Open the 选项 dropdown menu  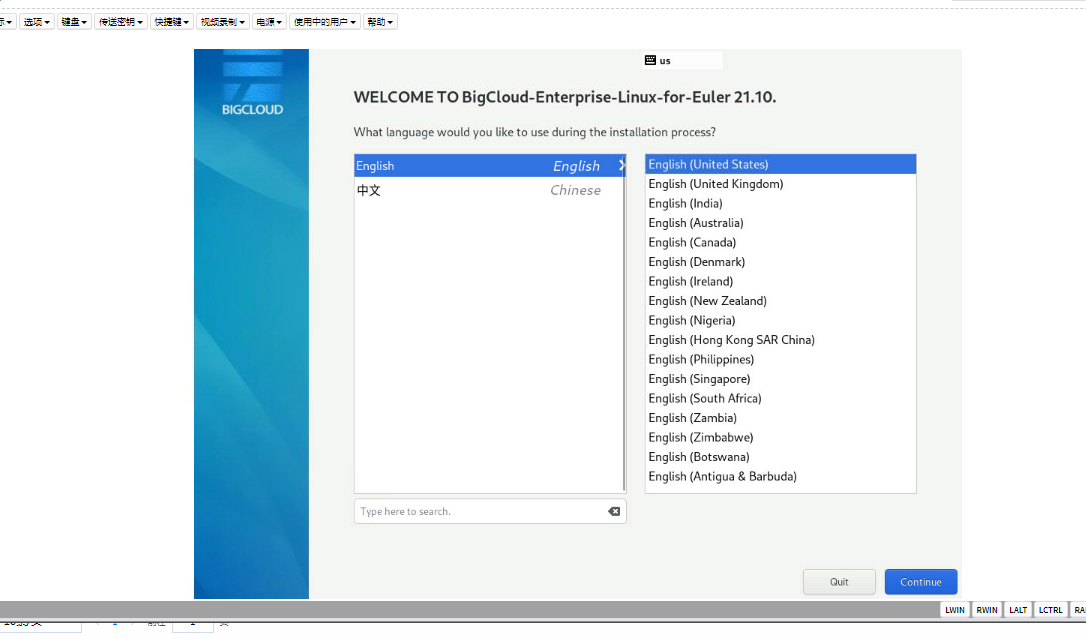coord(37,21)
